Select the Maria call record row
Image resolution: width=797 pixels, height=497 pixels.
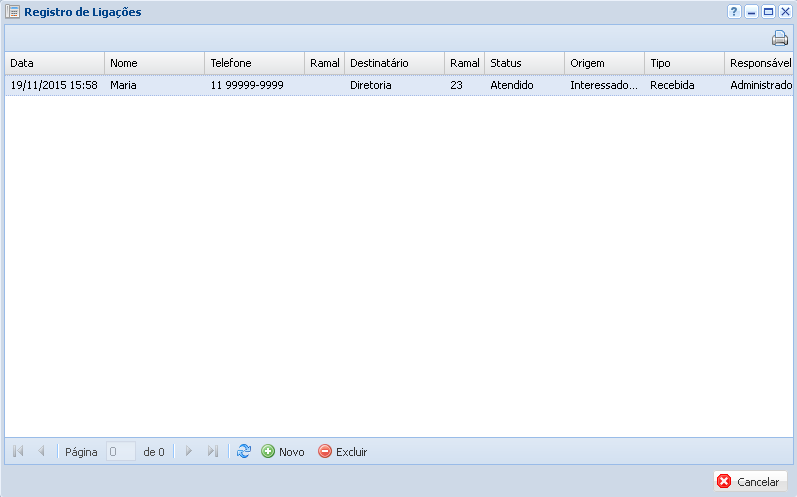(x=300, y=85)
